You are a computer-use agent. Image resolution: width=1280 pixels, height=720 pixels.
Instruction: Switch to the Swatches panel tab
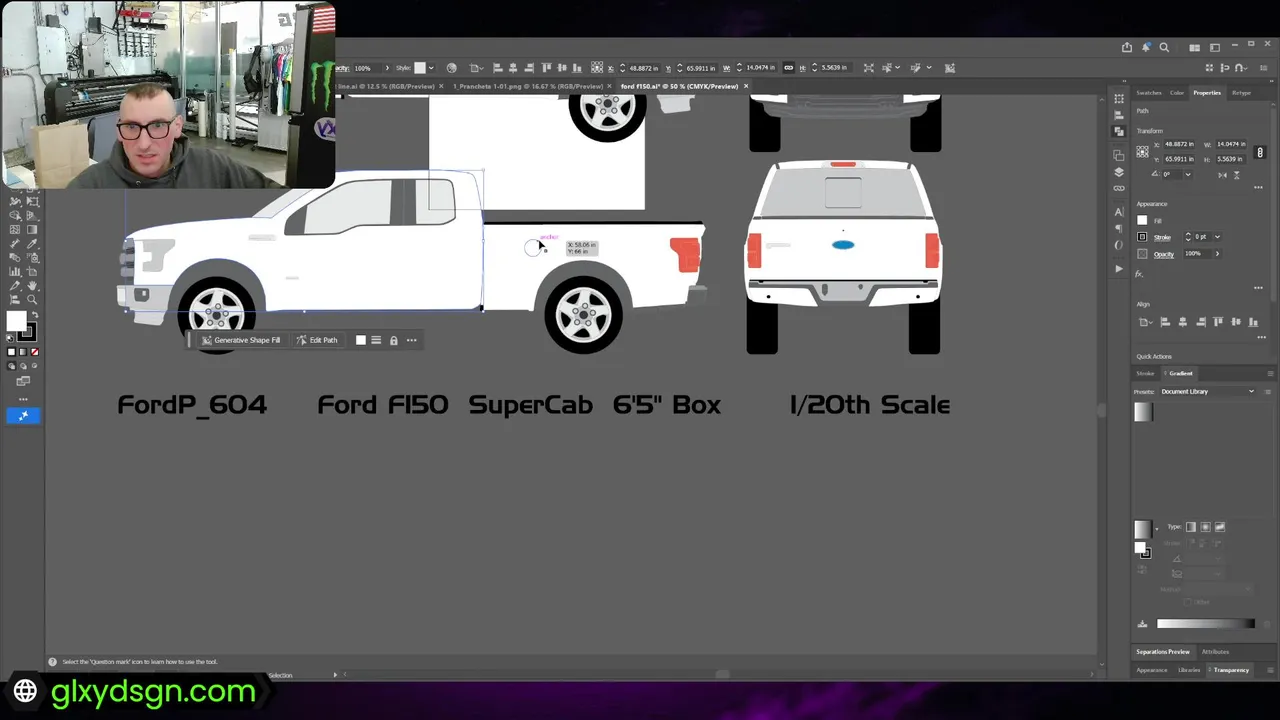click(1149, 93)
